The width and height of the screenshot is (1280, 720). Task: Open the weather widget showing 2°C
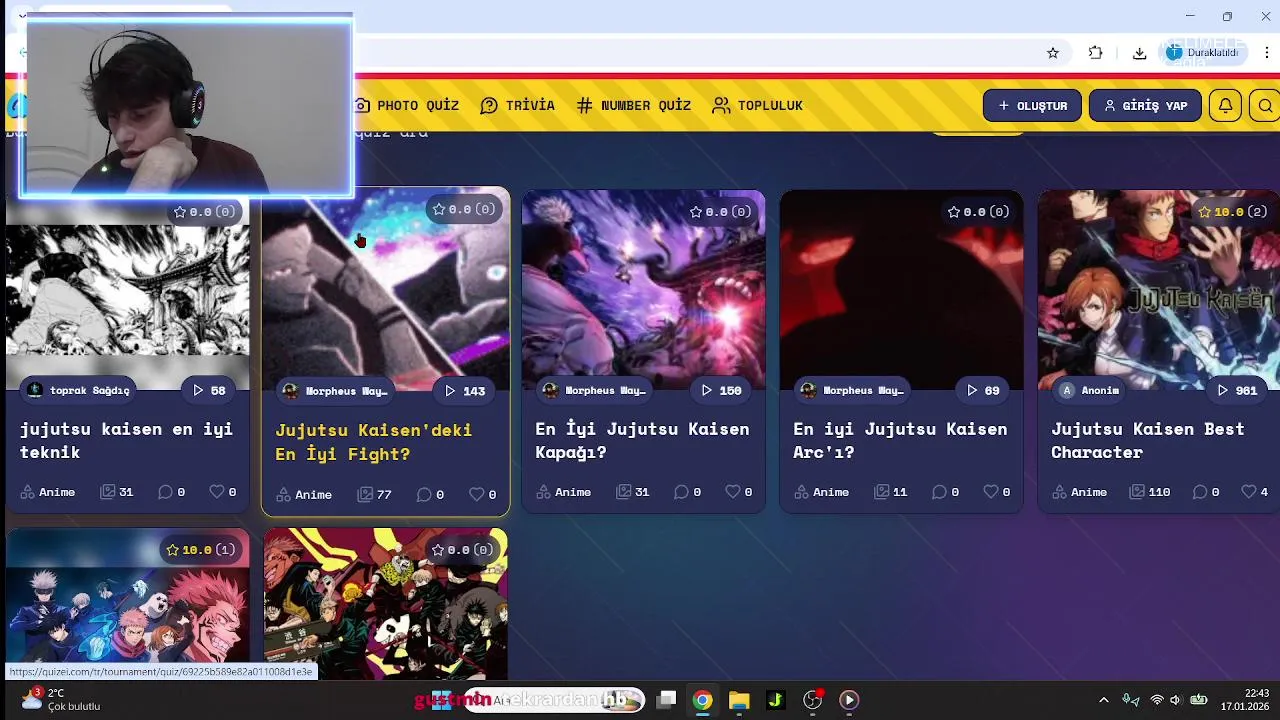[x=60, y=700]
